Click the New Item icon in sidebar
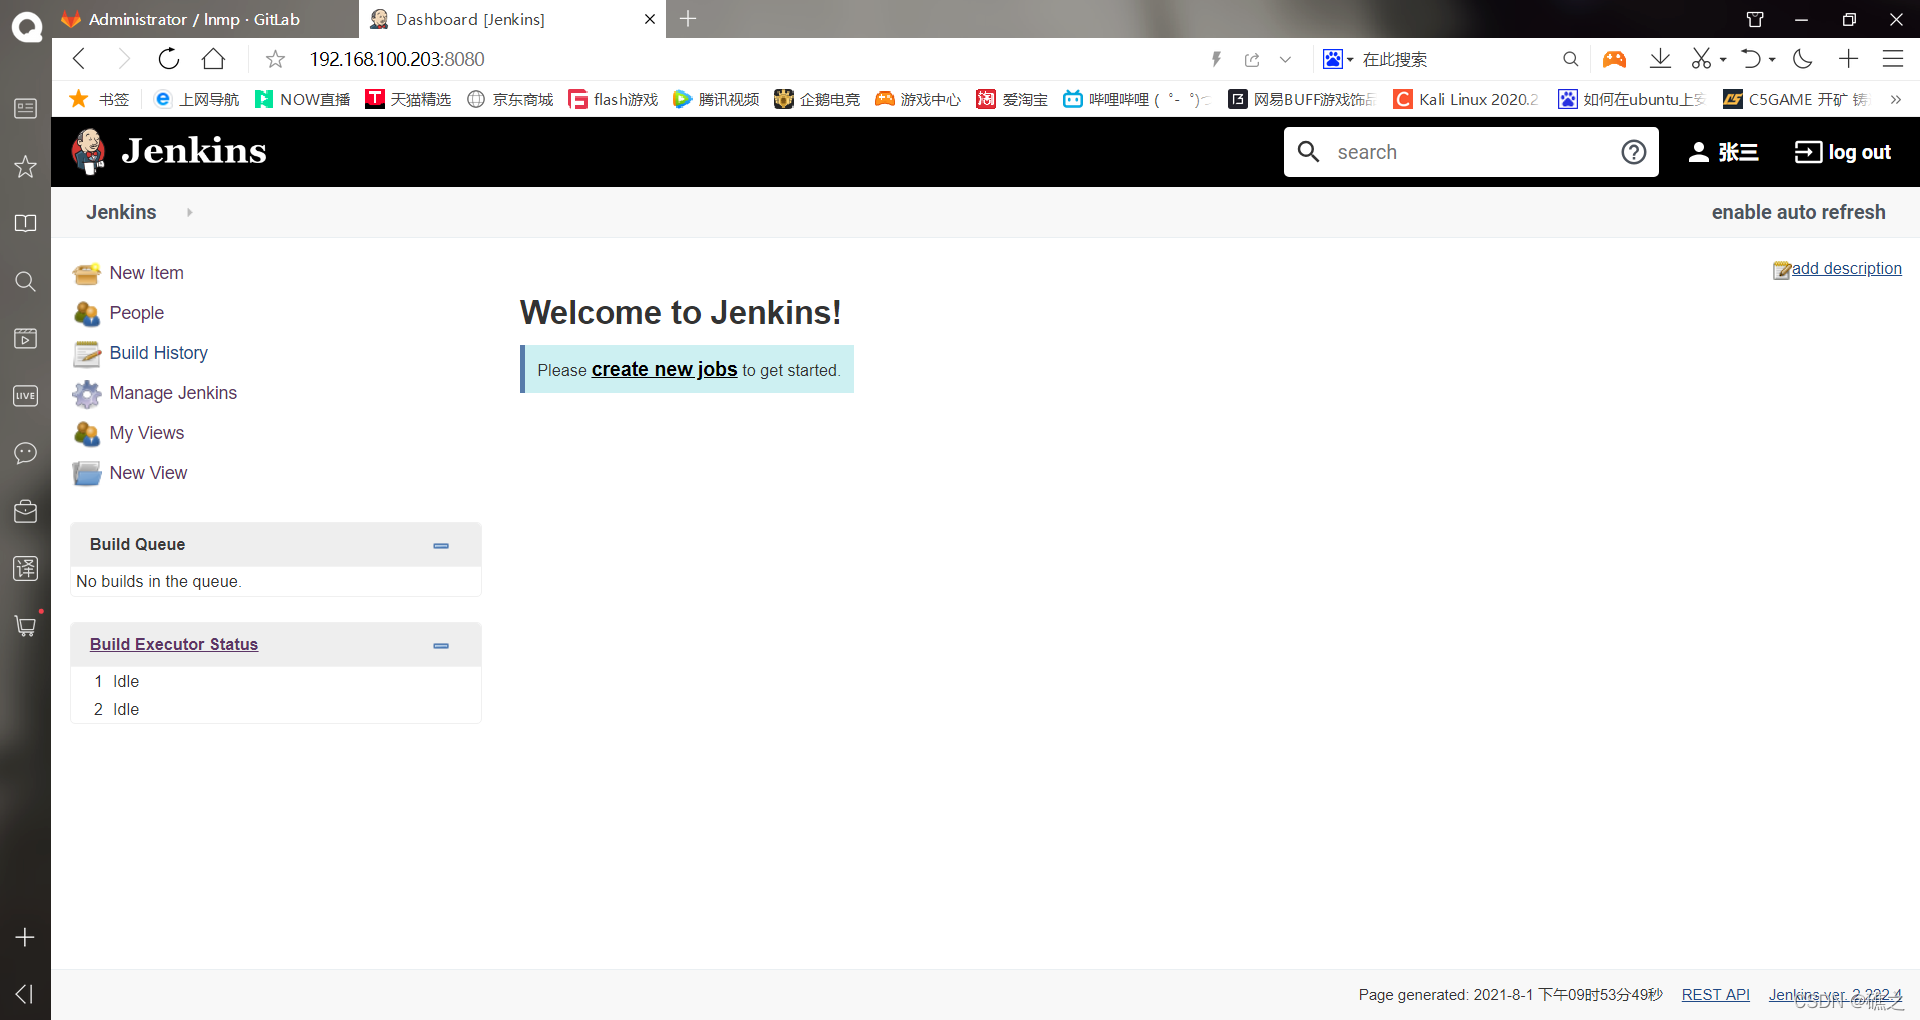 (x=87, y=273)
